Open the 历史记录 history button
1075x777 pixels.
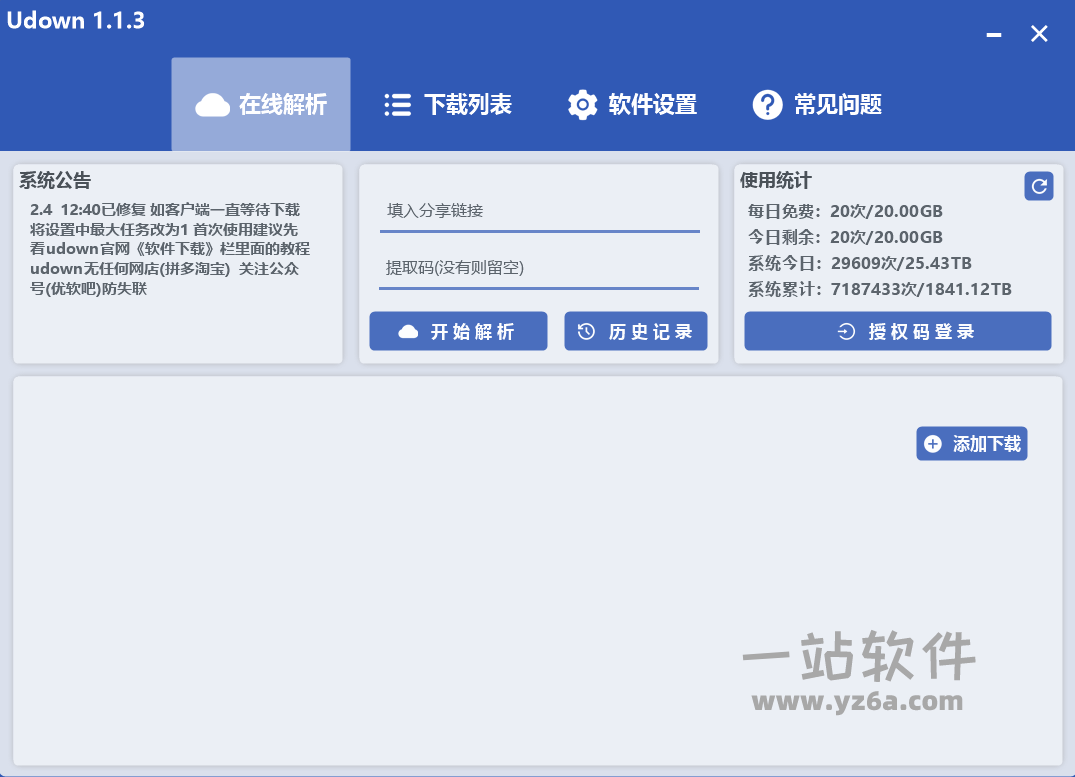click(x=636, y=331)
